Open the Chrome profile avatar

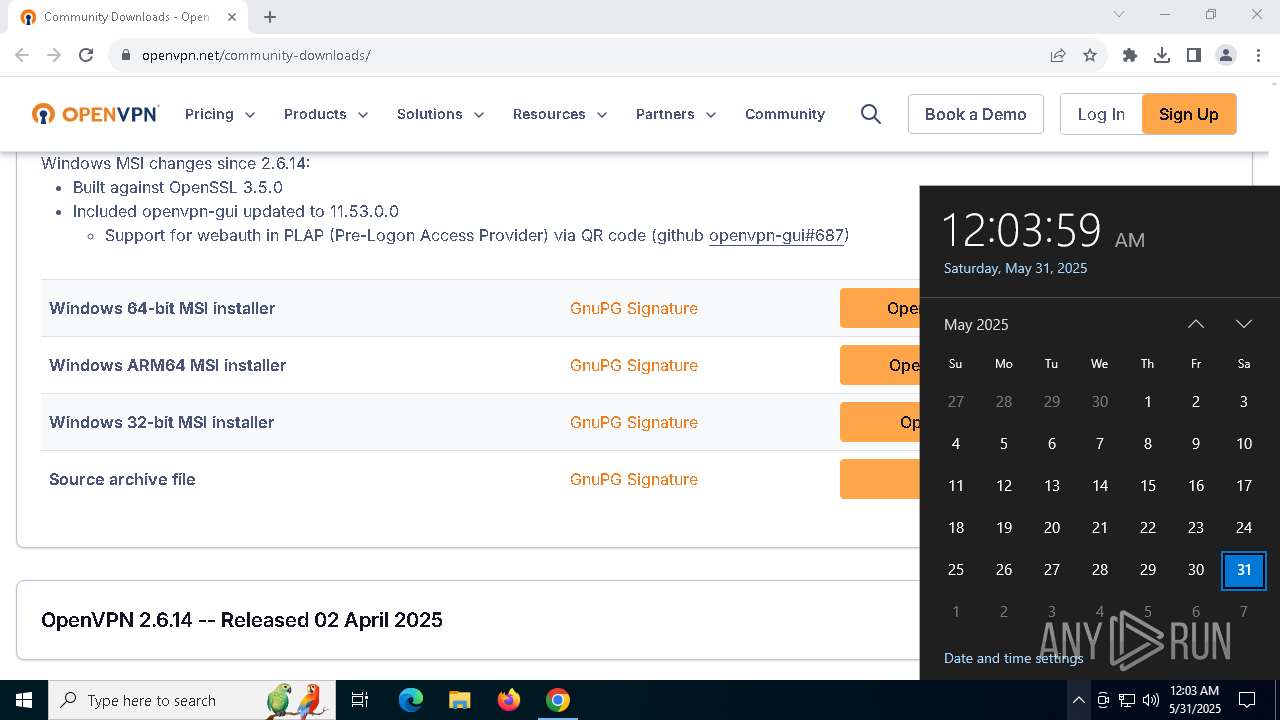pyautogui.click(x=1226, y=55)
